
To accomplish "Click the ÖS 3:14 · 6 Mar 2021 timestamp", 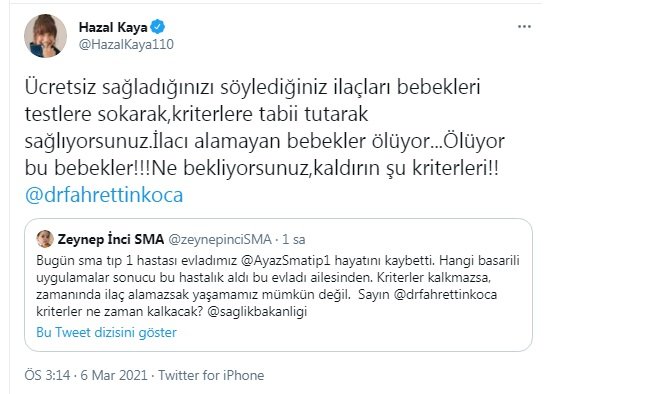I will tap(86, 375).
